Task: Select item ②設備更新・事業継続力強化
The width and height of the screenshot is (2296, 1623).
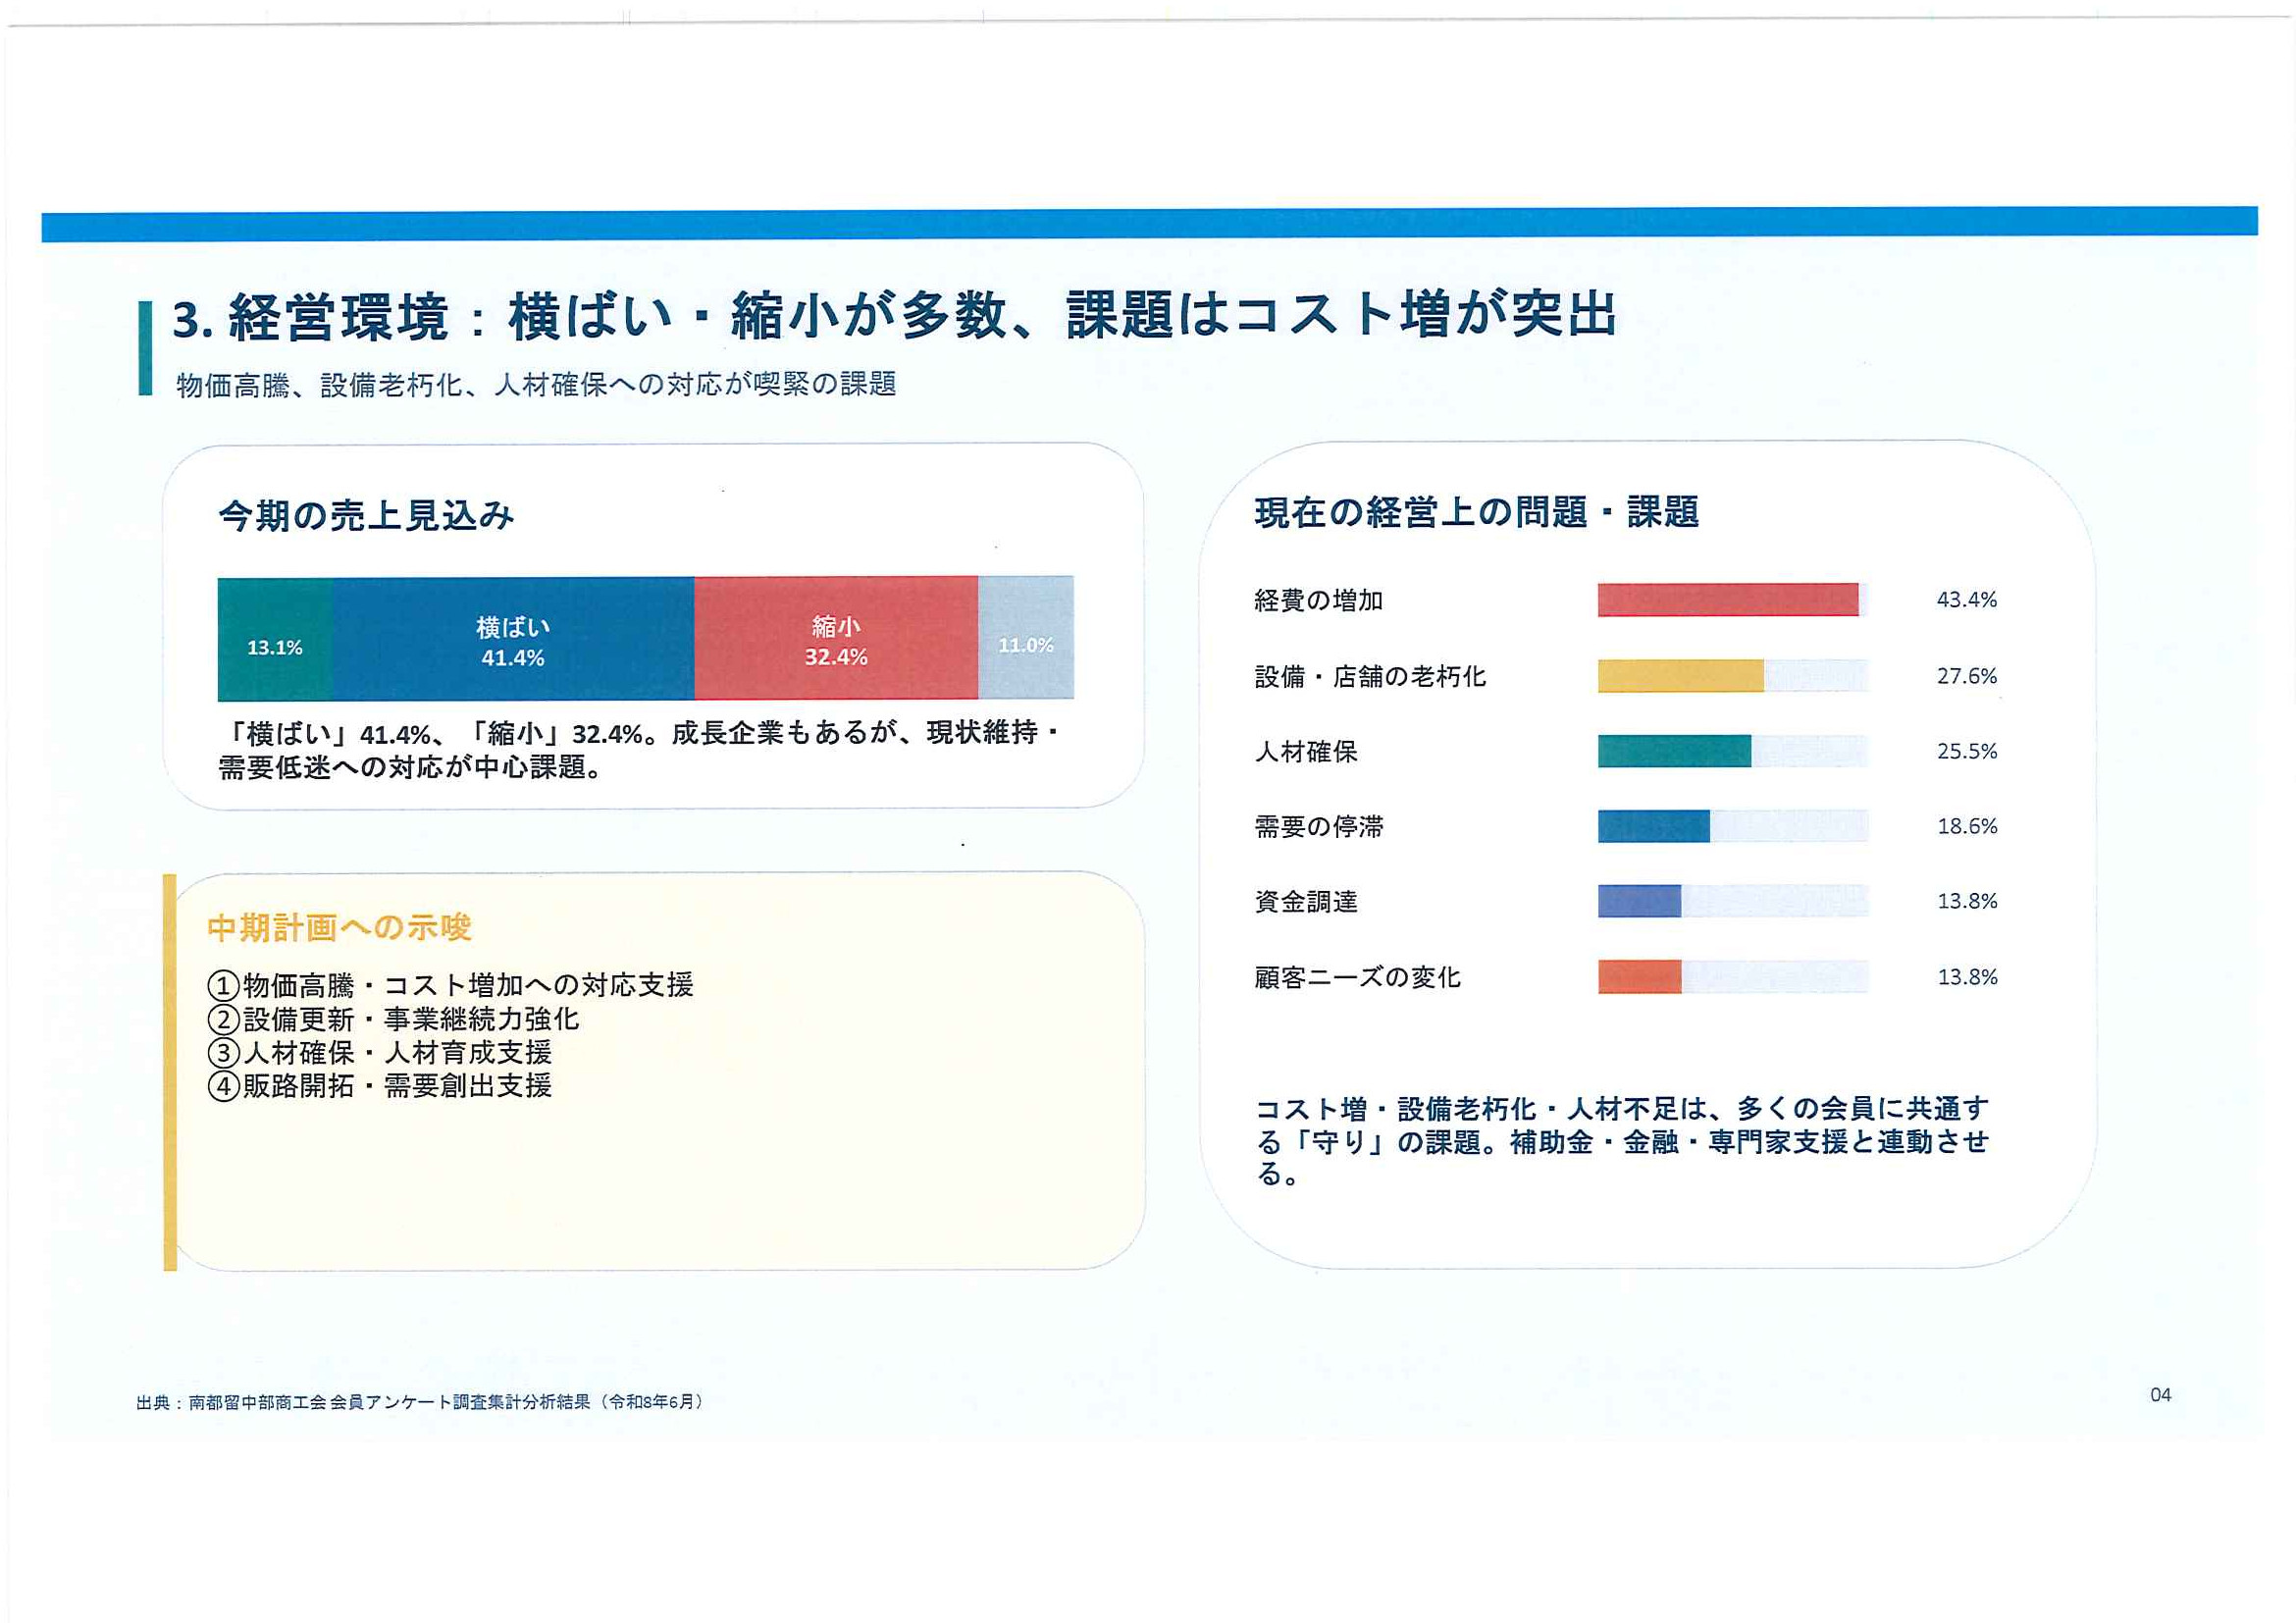Action: pyautogui.click(x=393, y=1019)
